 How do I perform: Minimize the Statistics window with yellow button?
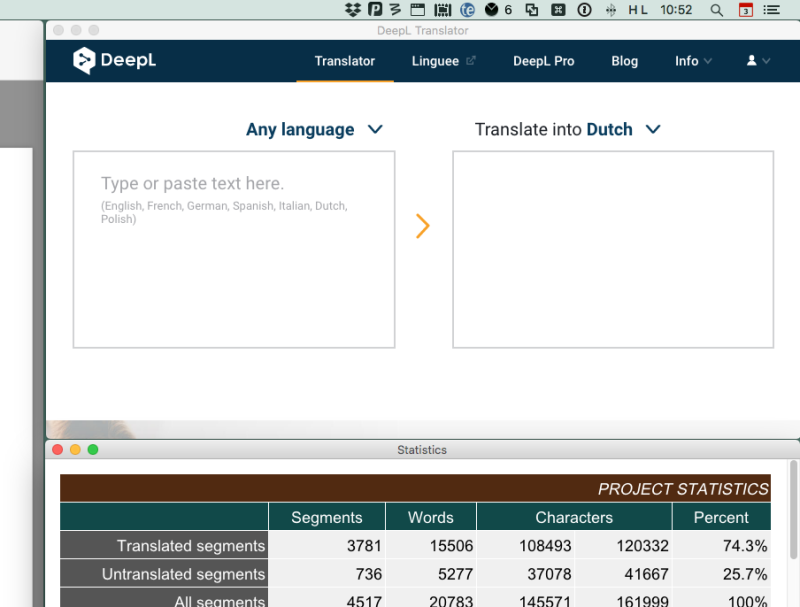75,449
